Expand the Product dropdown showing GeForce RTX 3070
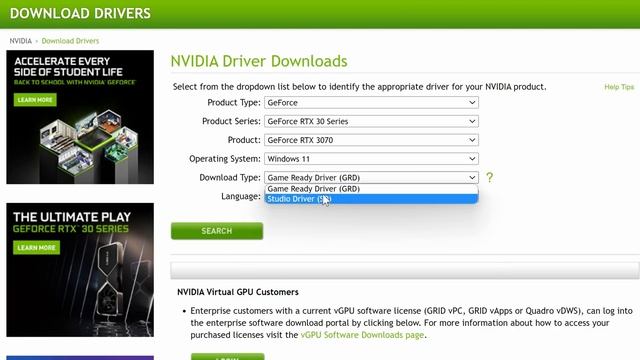The image size is (640, 360). pyautogui.click(x=371, y=140)
